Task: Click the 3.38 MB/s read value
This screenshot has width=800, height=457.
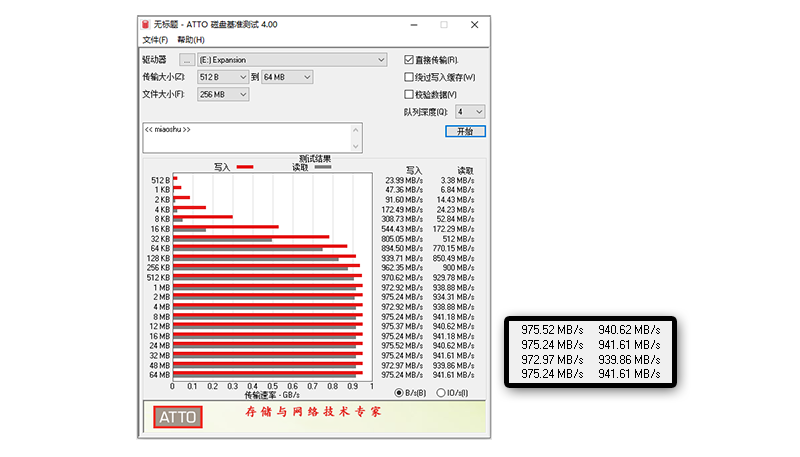Action: click(x=458, y=181)
